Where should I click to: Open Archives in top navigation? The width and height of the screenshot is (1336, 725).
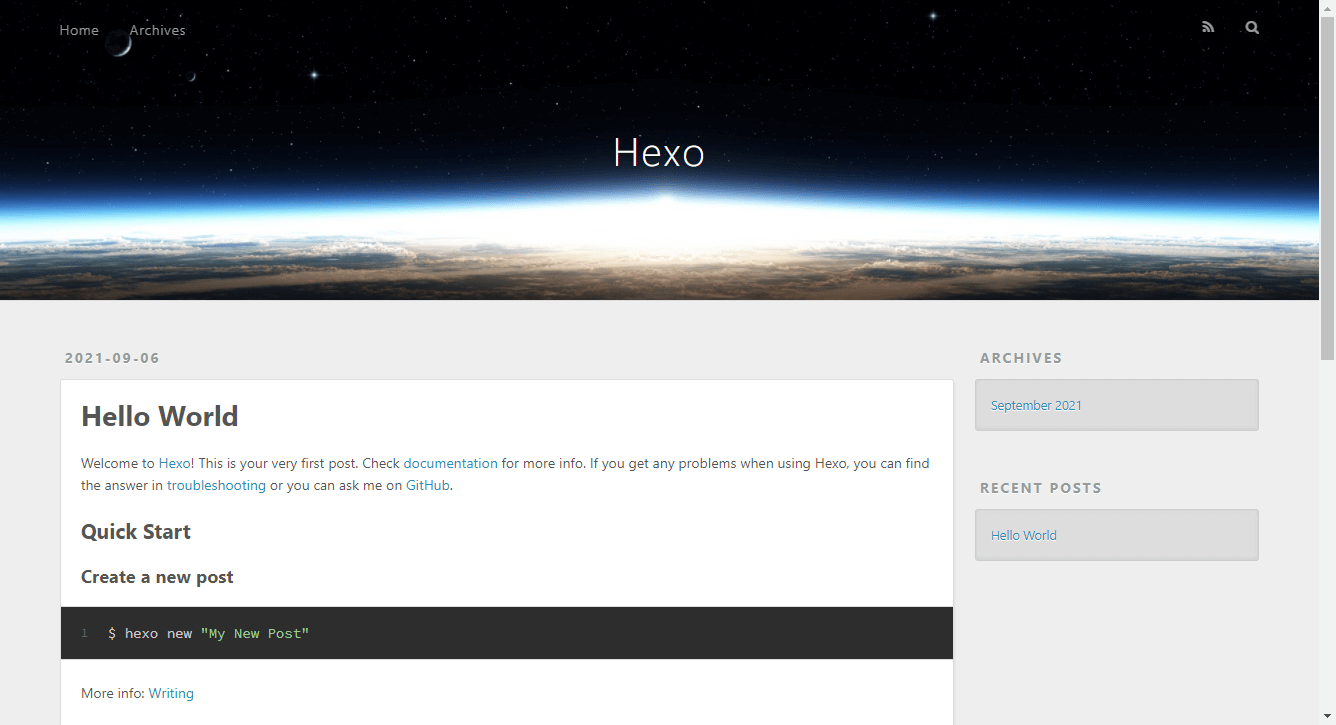click(x=157, y=30)
